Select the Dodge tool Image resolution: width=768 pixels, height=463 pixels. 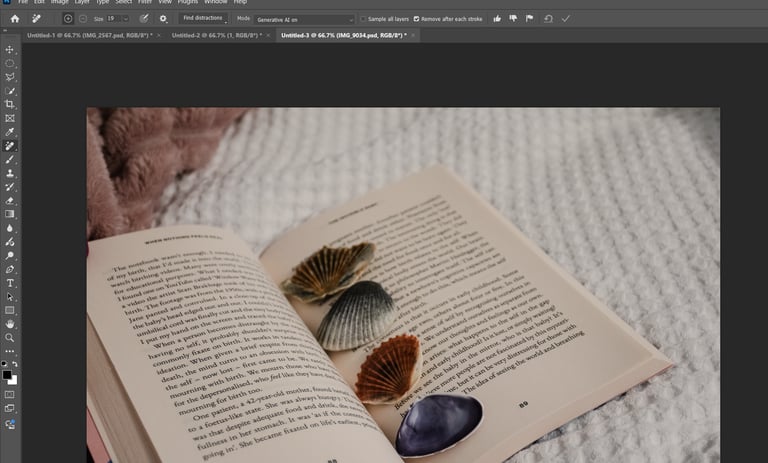(9, 255)
